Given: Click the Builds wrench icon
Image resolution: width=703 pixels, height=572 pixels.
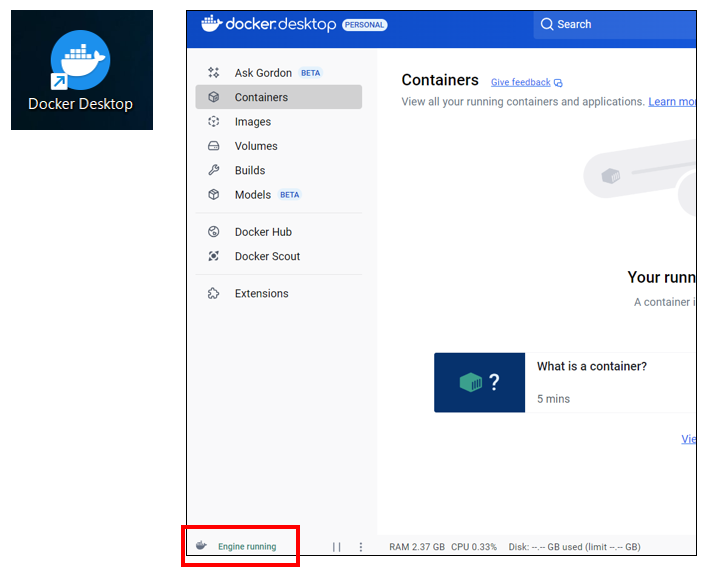Looking at the screenshot, I should click(214, 170).
